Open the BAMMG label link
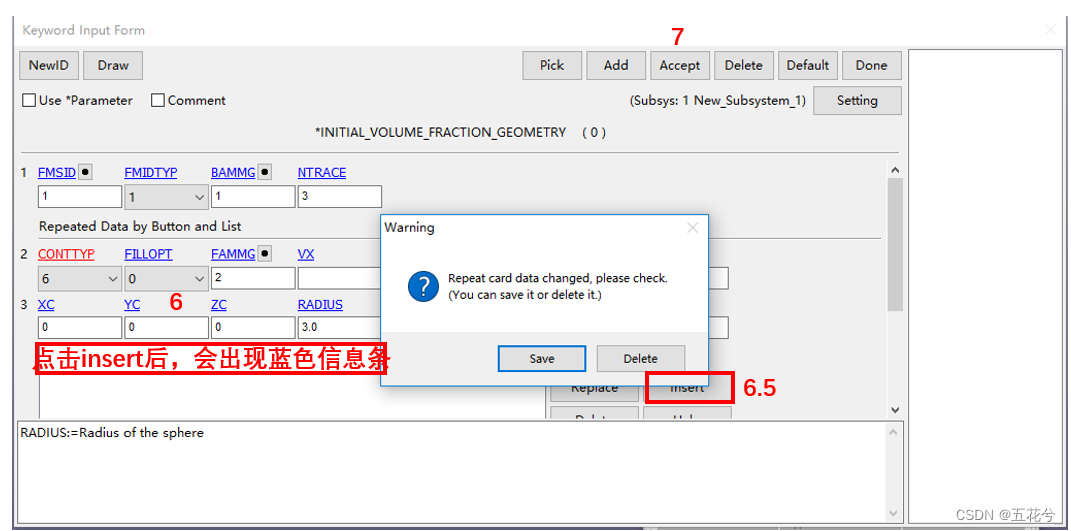This screenshot has width=1071, height=531. 233,173
